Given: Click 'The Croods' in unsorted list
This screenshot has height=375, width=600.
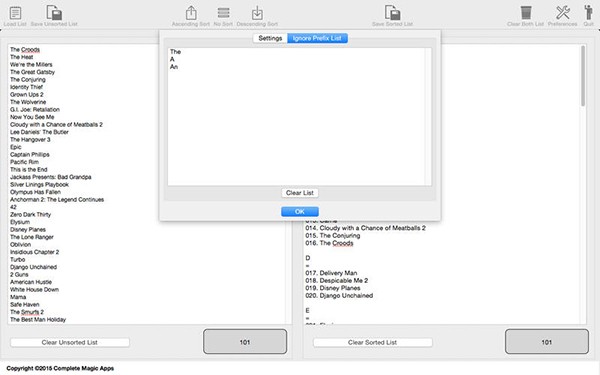Looking at the screenshot, I should [25, 50].
